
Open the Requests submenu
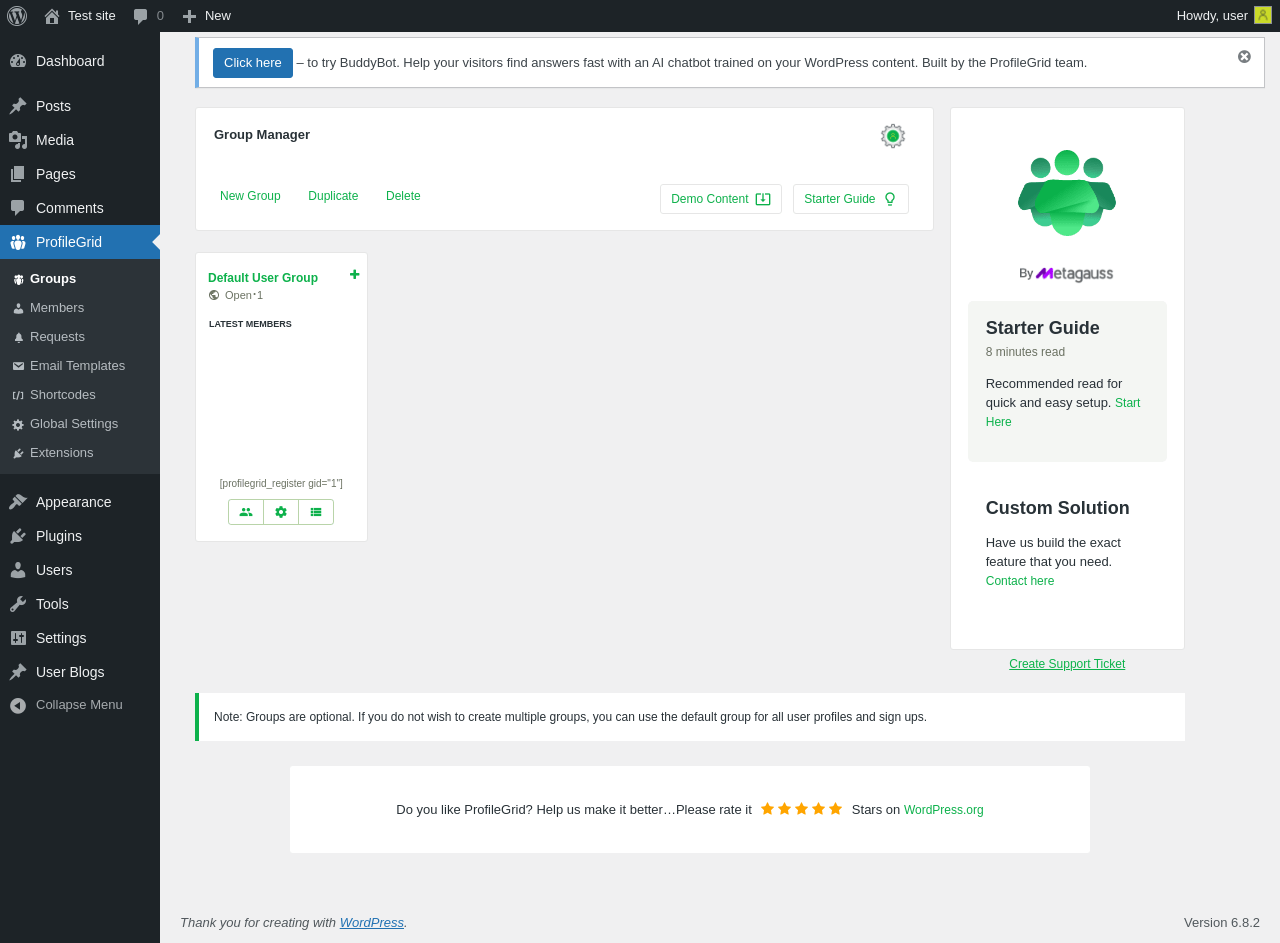80,337
